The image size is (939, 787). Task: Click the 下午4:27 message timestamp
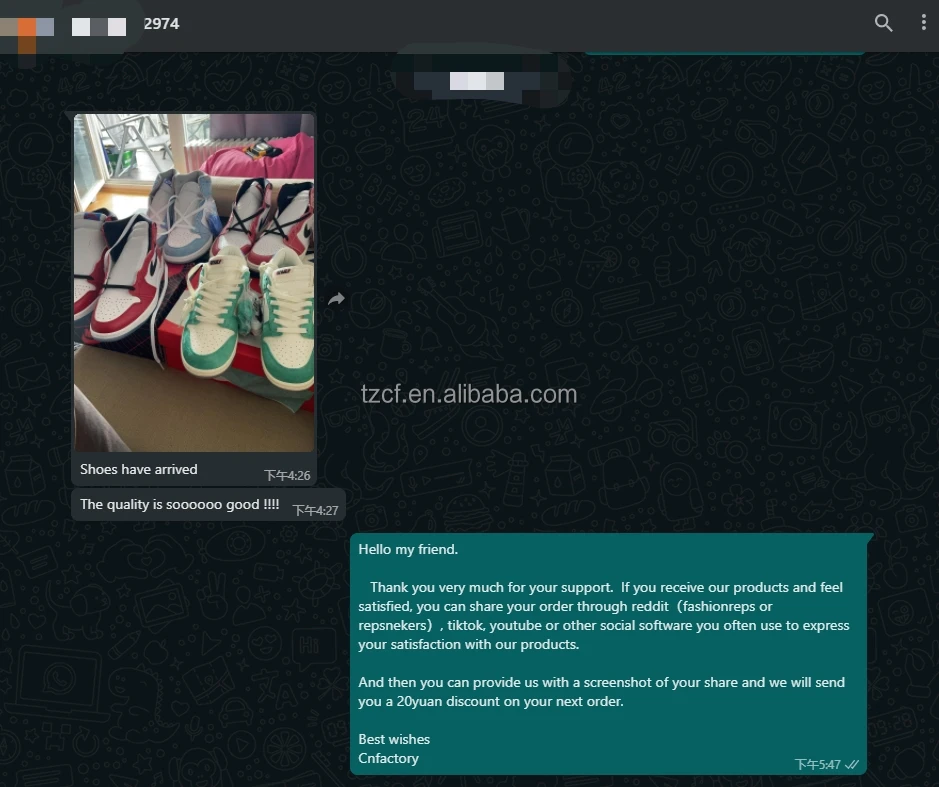click(315, 510)
